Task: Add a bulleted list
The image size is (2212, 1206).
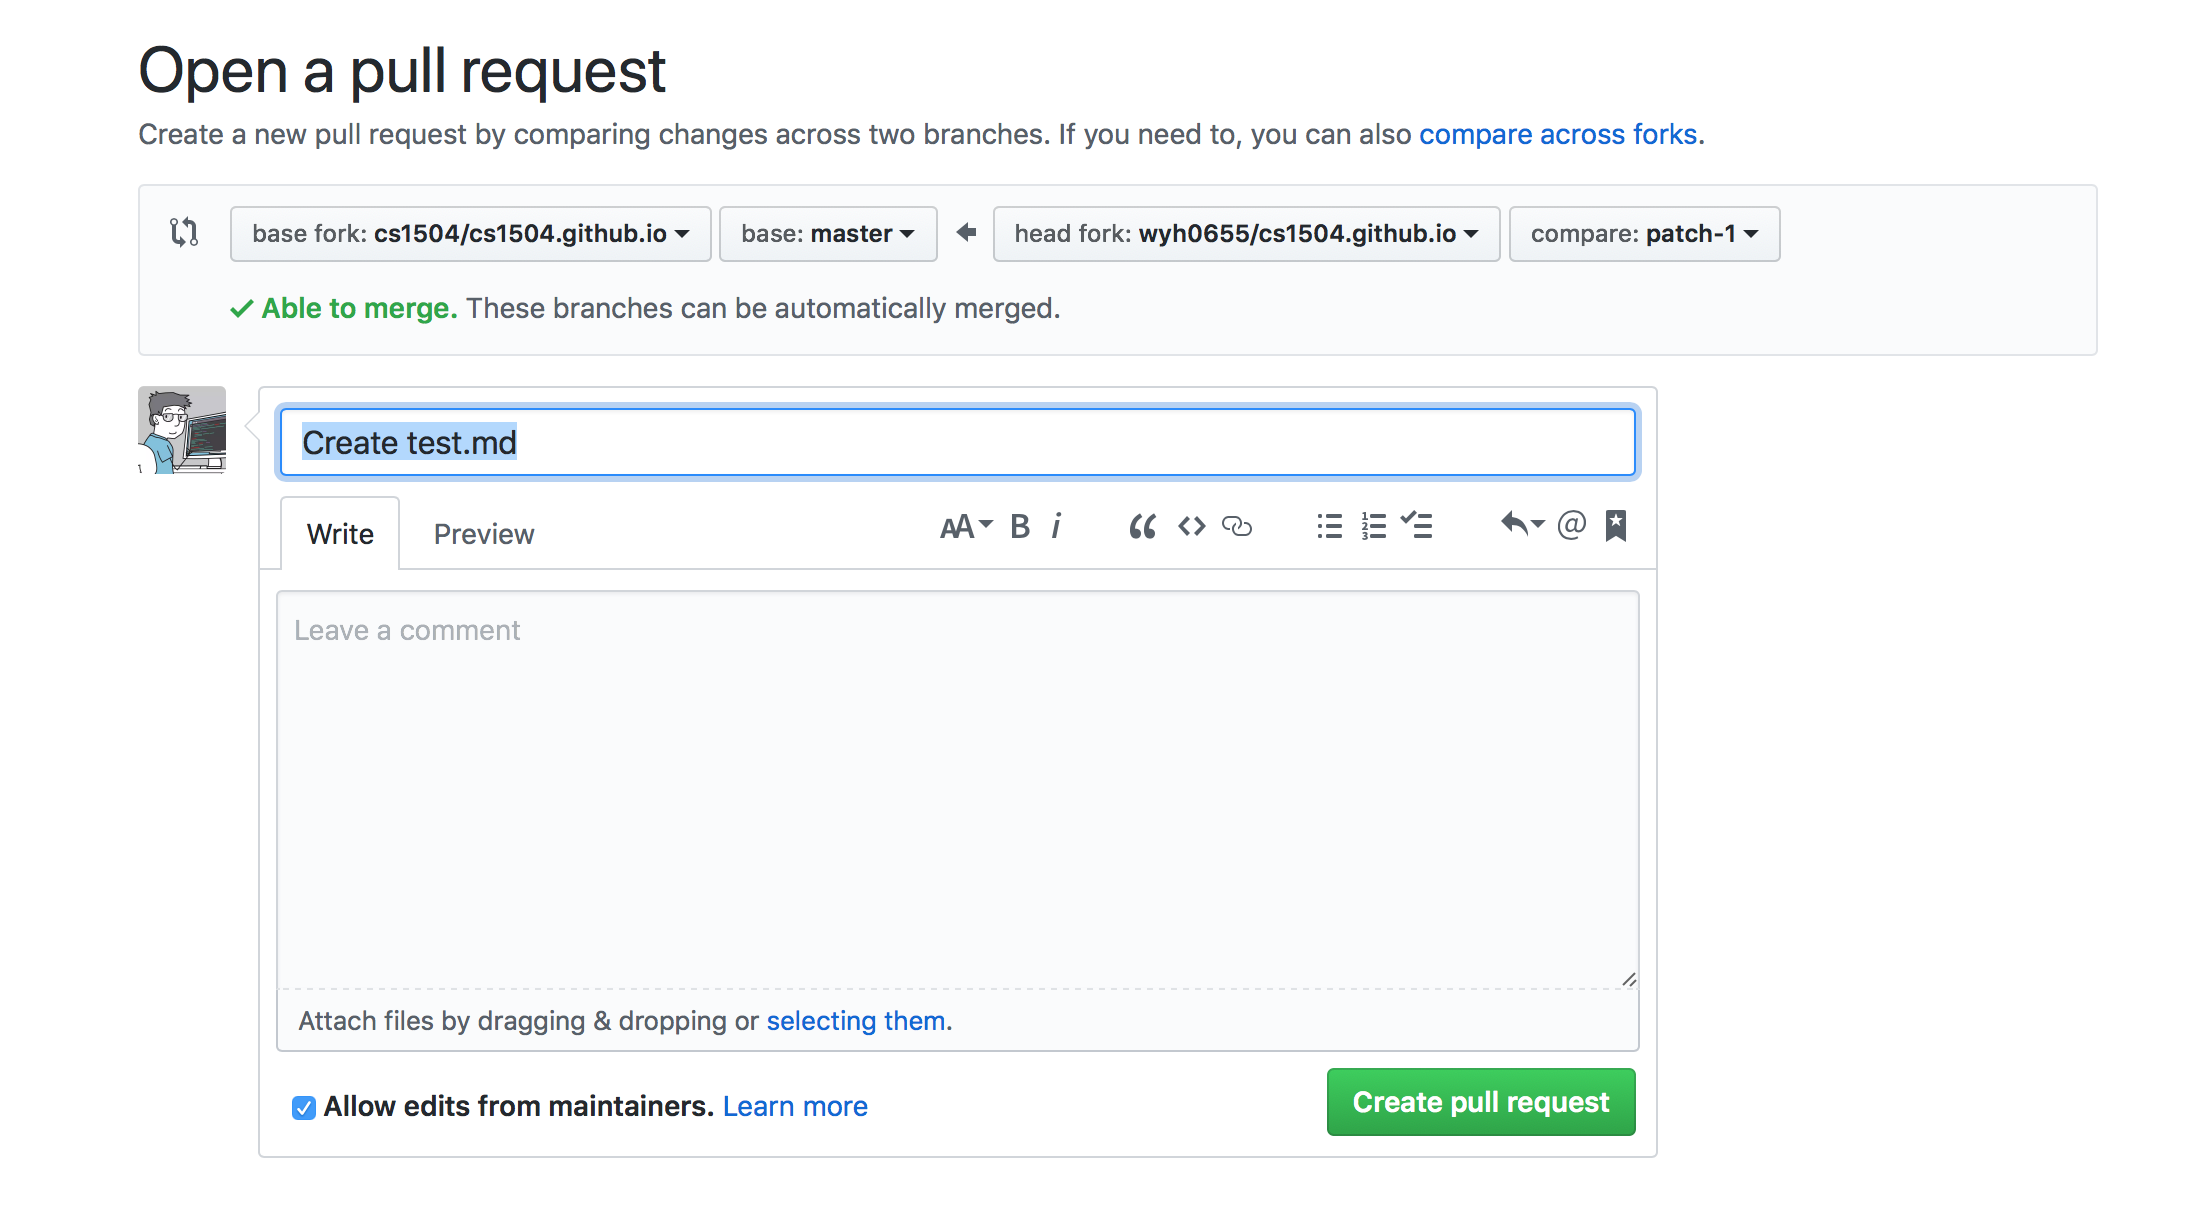Action: click(1329, 526)
